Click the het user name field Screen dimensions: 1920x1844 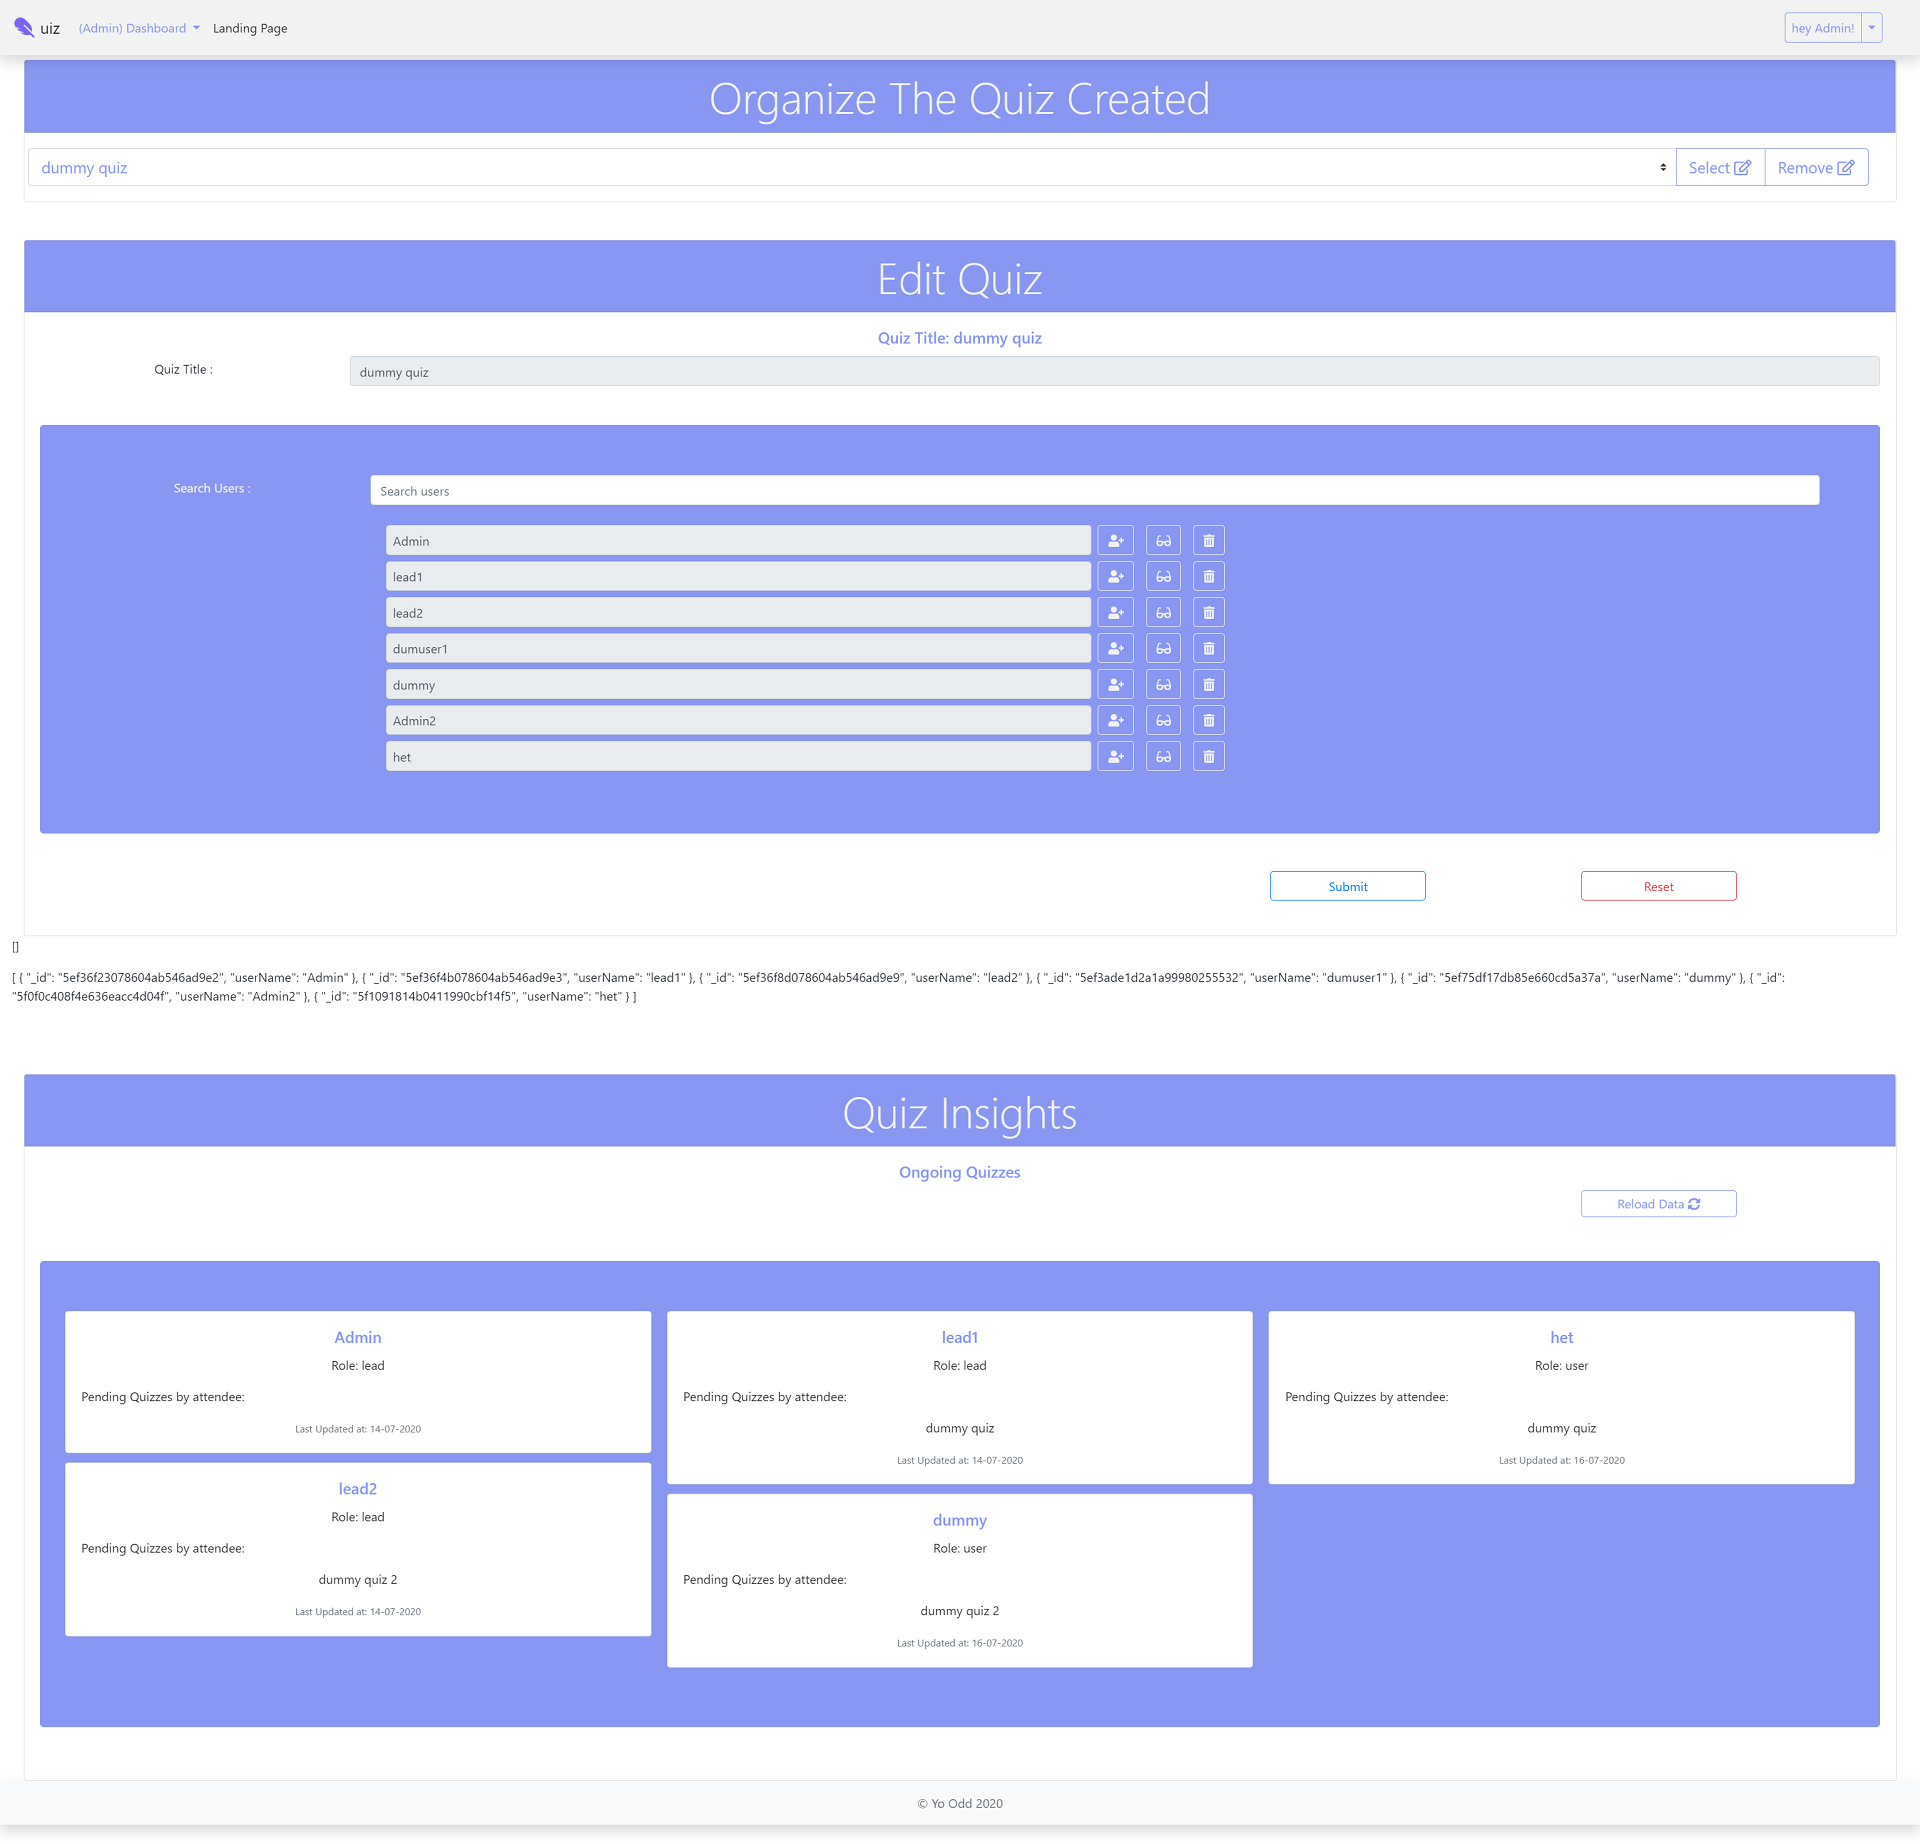click(x=738, y=757)
